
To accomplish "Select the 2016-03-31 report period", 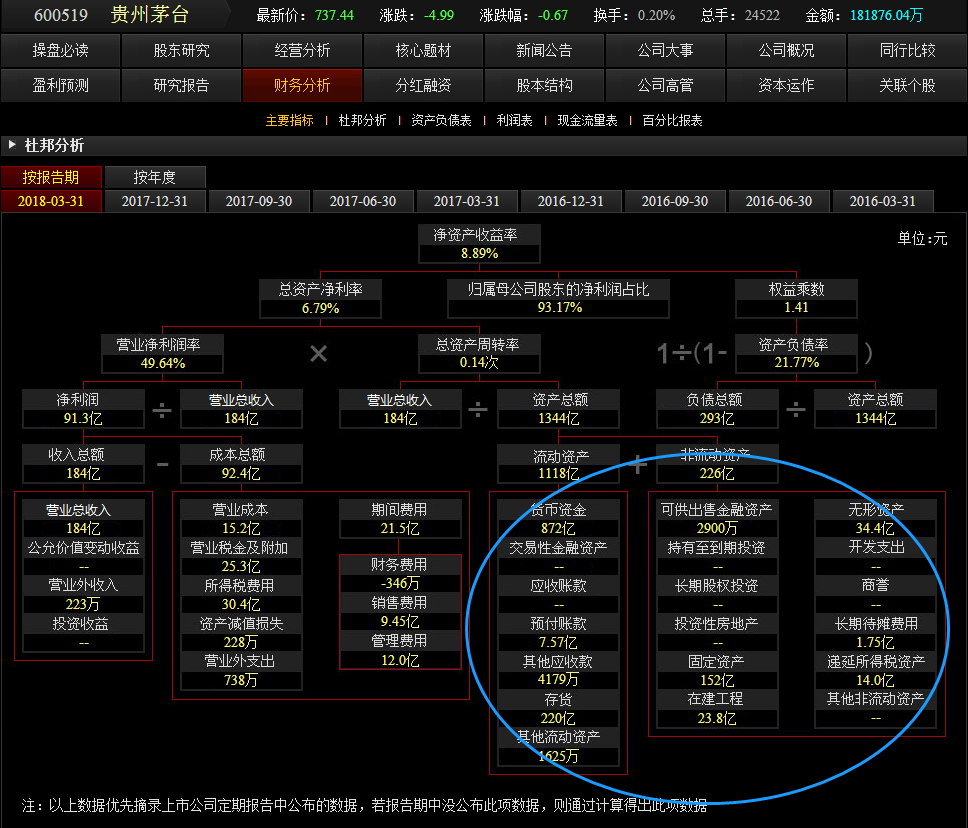I will point(883,201).
